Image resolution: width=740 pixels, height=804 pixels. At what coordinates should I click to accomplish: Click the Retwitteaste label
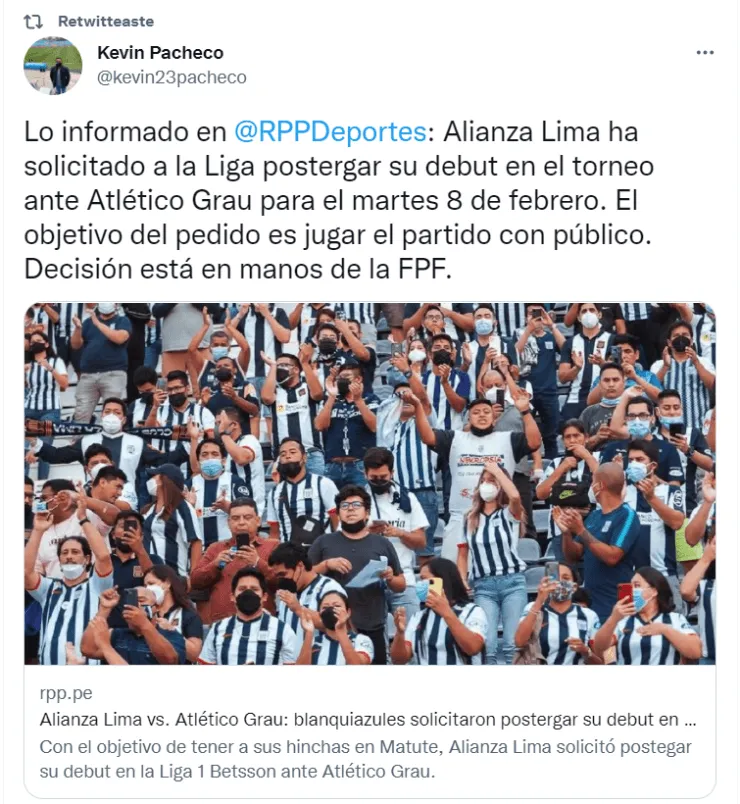[x=106, y=22]
